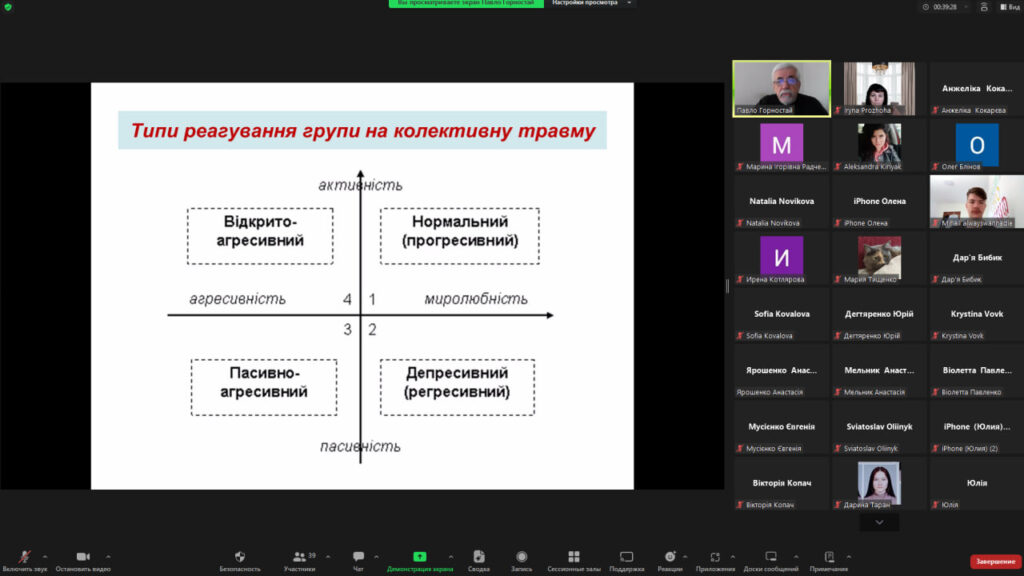Start recording with the Запись icon
The image size is (1024, 576).
pyautogui.click(x=522, y=557)
